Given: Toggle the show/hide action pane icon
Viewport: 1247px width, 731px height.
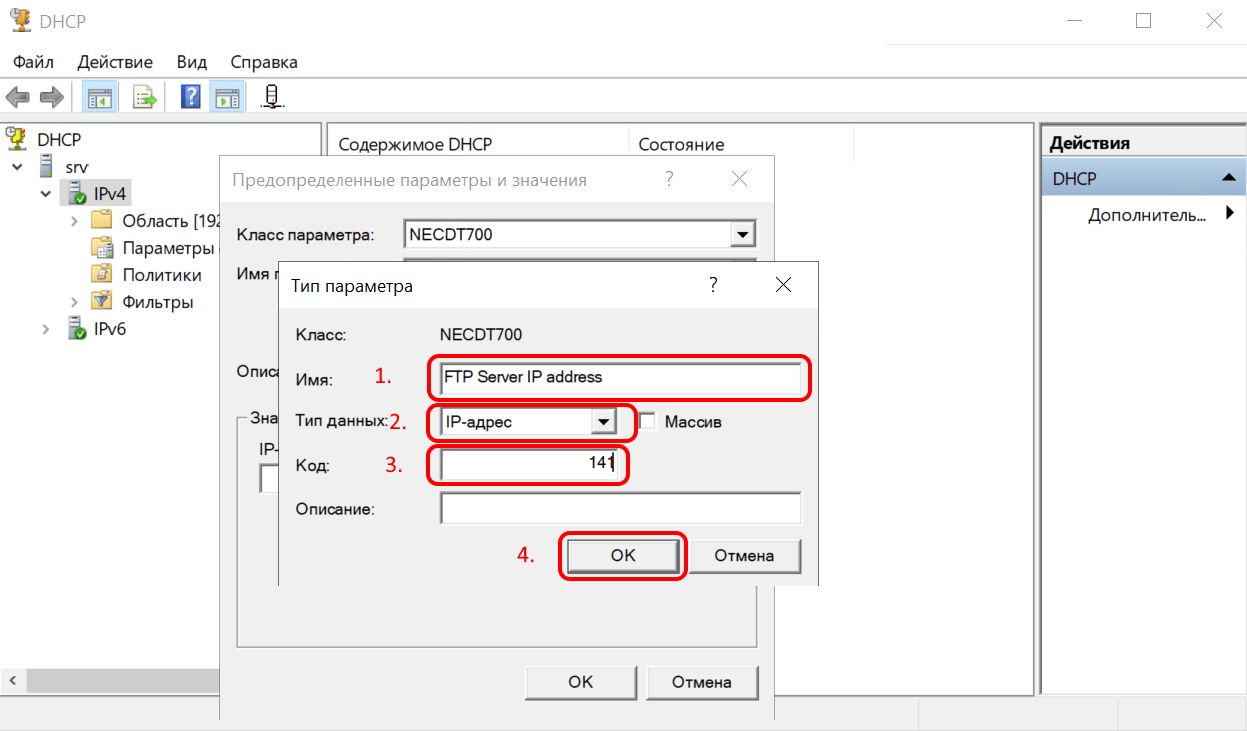Looking at the screenshot, I should (x=227, y=97).
